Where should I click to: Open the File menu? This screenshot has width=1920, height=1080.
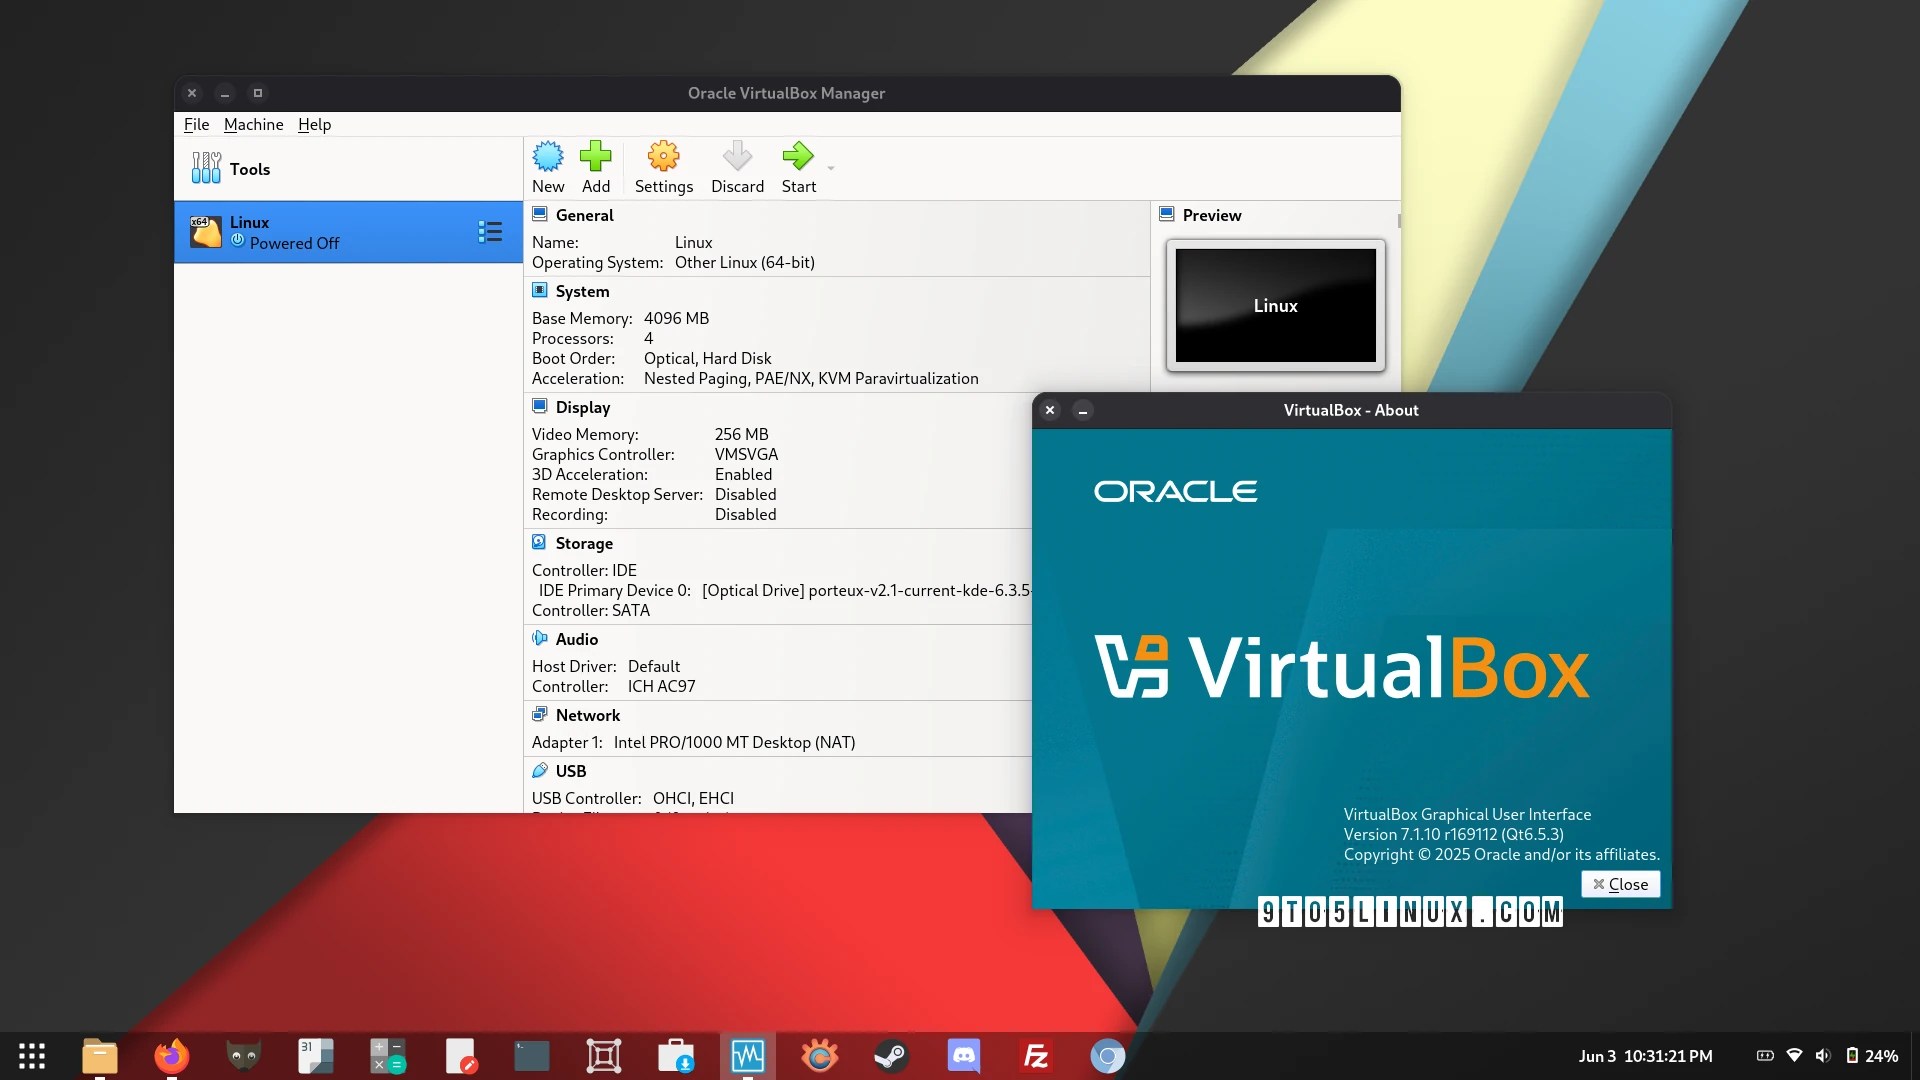pyautogui.click(x=196, y=124)
